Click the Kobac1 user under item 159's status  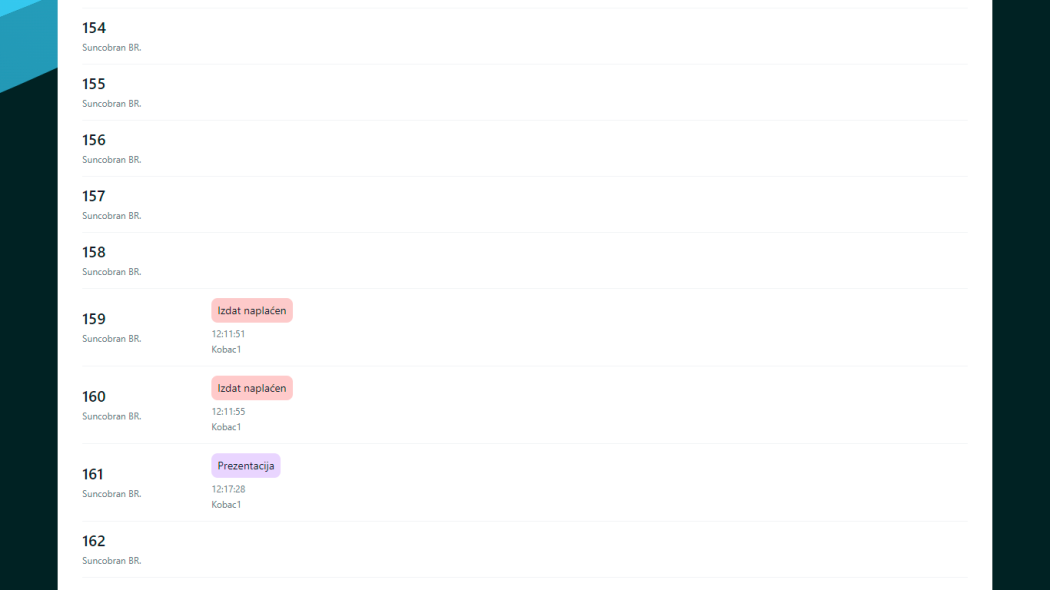tap(226, 350)
